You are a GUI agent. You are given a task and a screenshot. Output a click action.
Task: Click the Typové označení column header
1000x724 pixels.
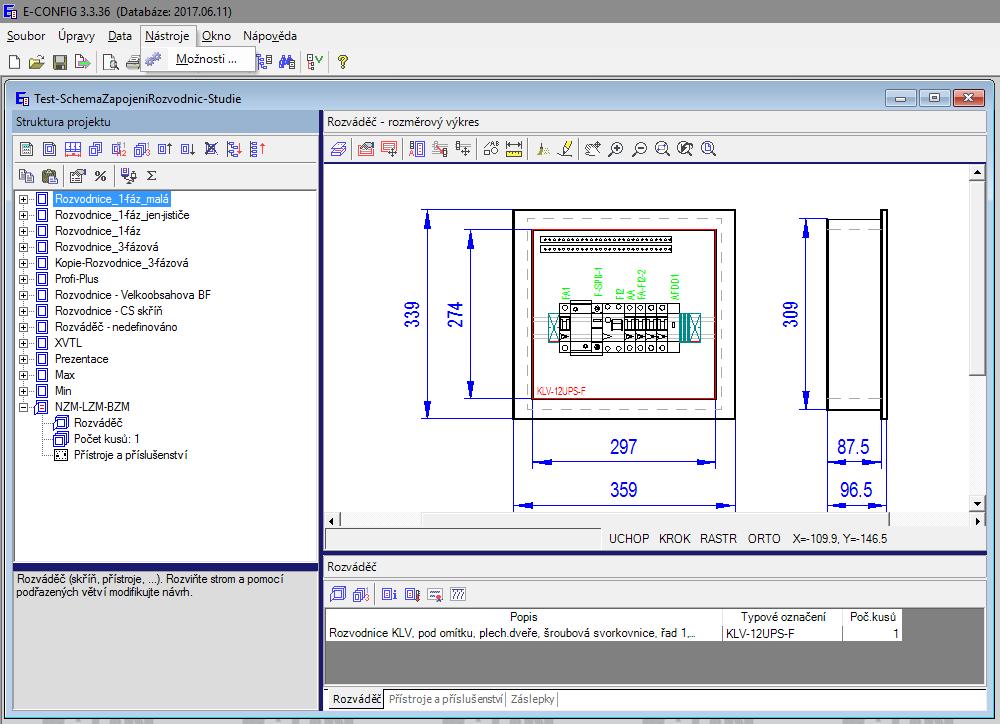point(783,617)
